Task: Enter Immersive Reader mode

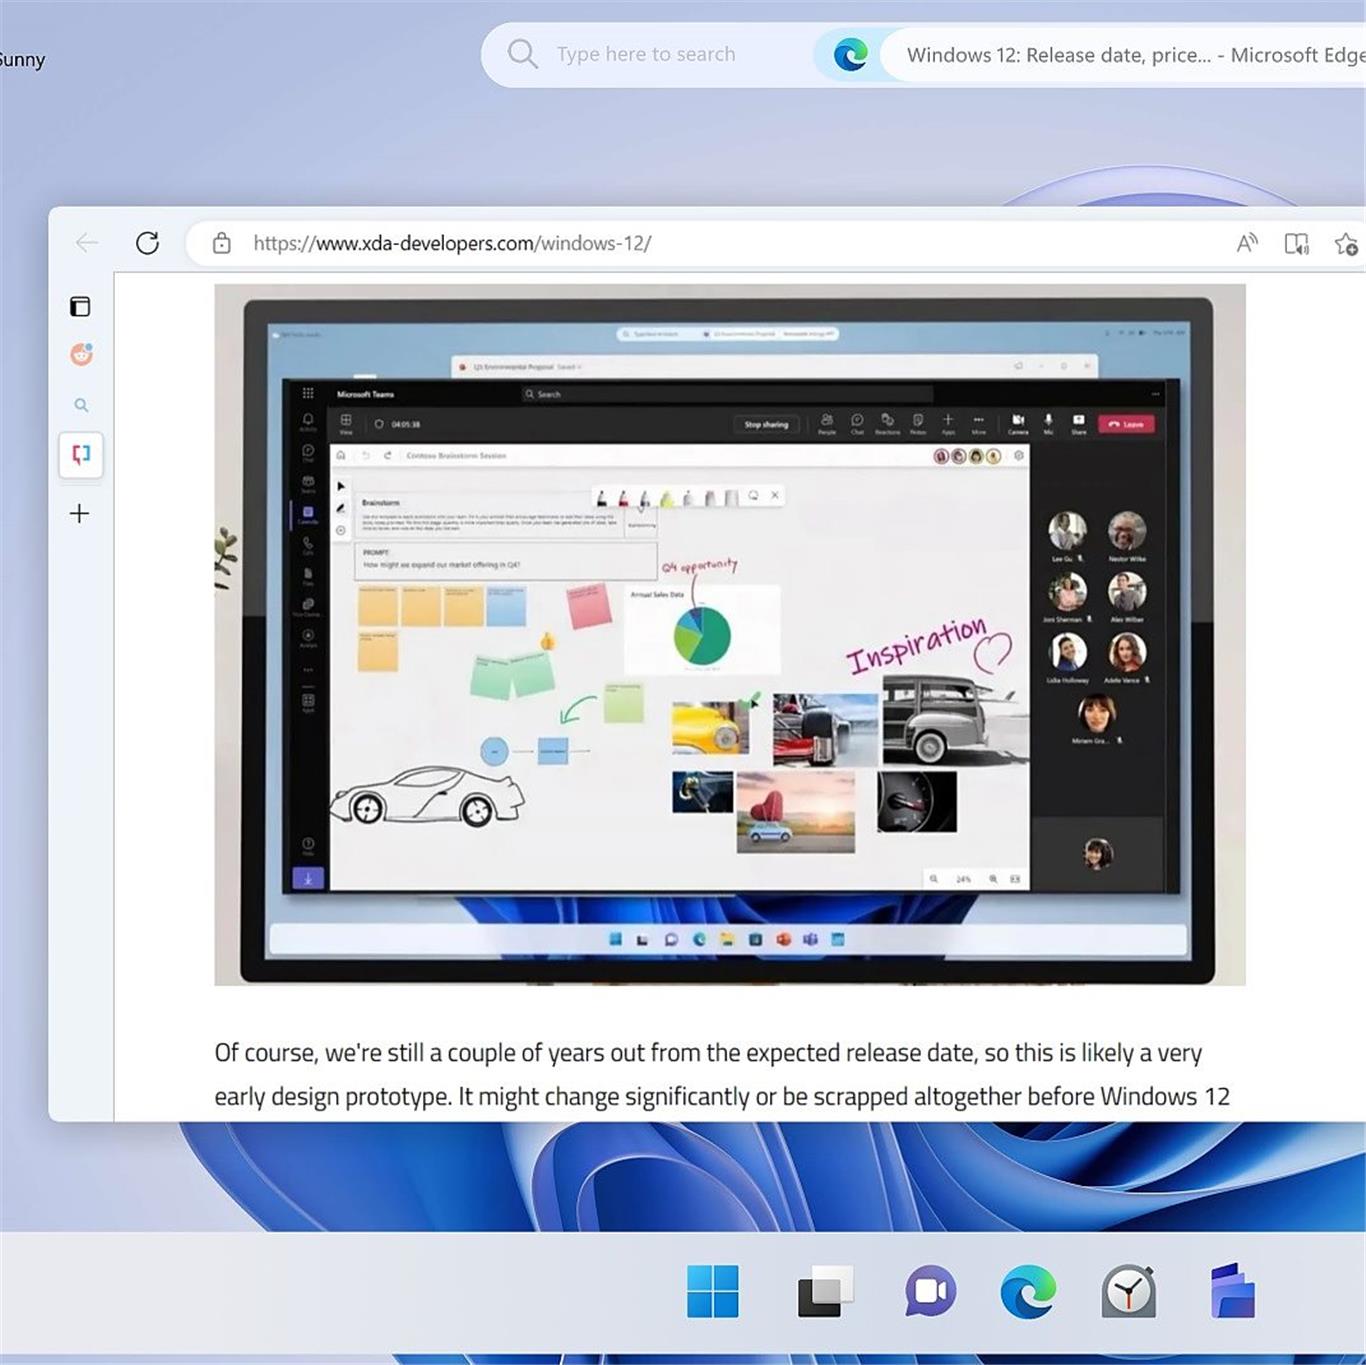Action: (x=1296, y=243)
